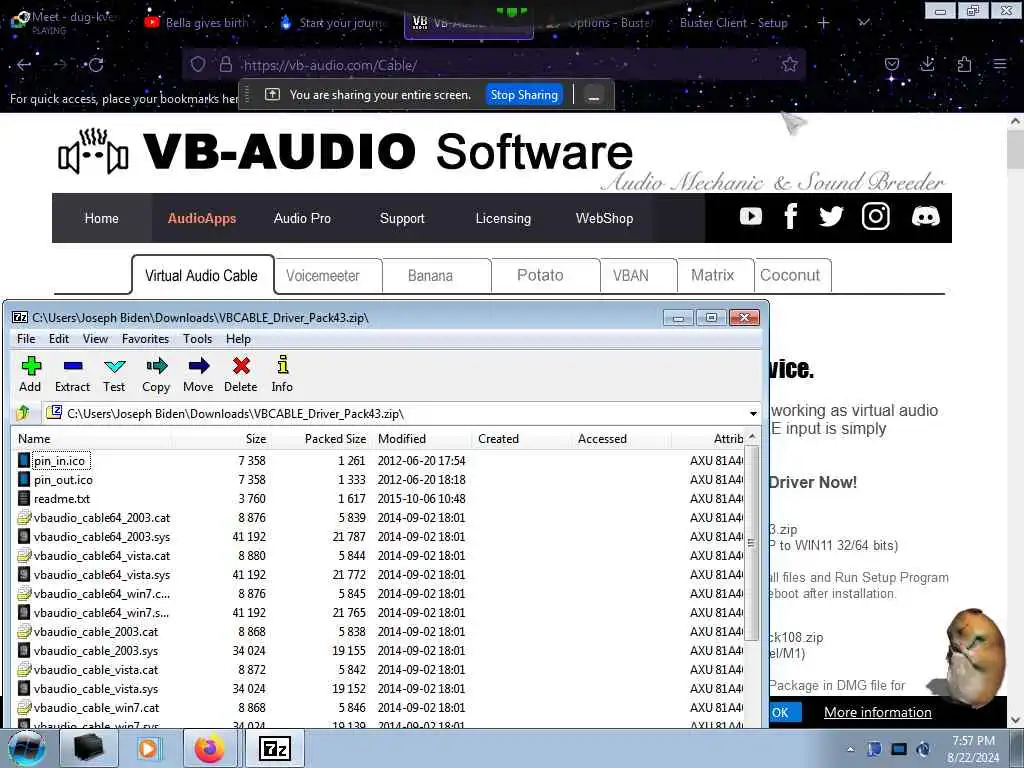Select the pin_out.ico file

click(x=63, y=479)
